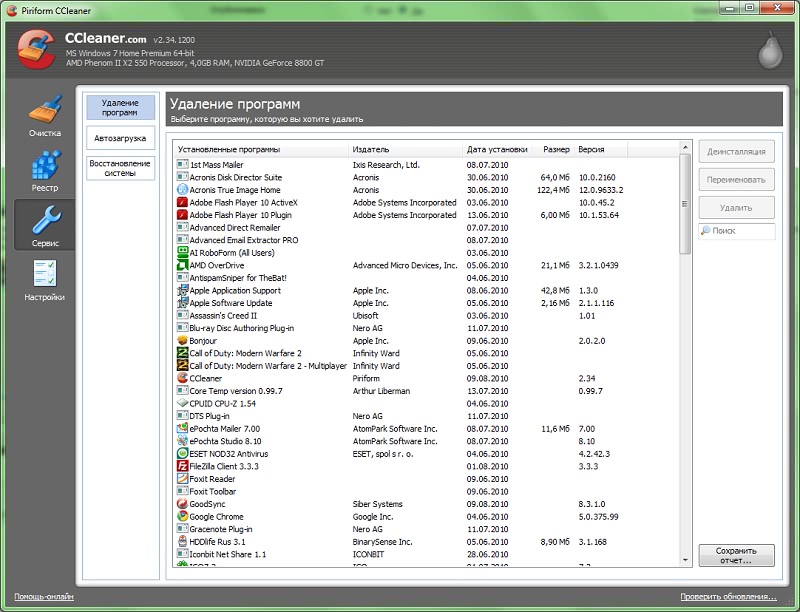Click the 64,0 Мб size value
The image size is (800, 612).
pyautogui.click(x=555, y=177)
